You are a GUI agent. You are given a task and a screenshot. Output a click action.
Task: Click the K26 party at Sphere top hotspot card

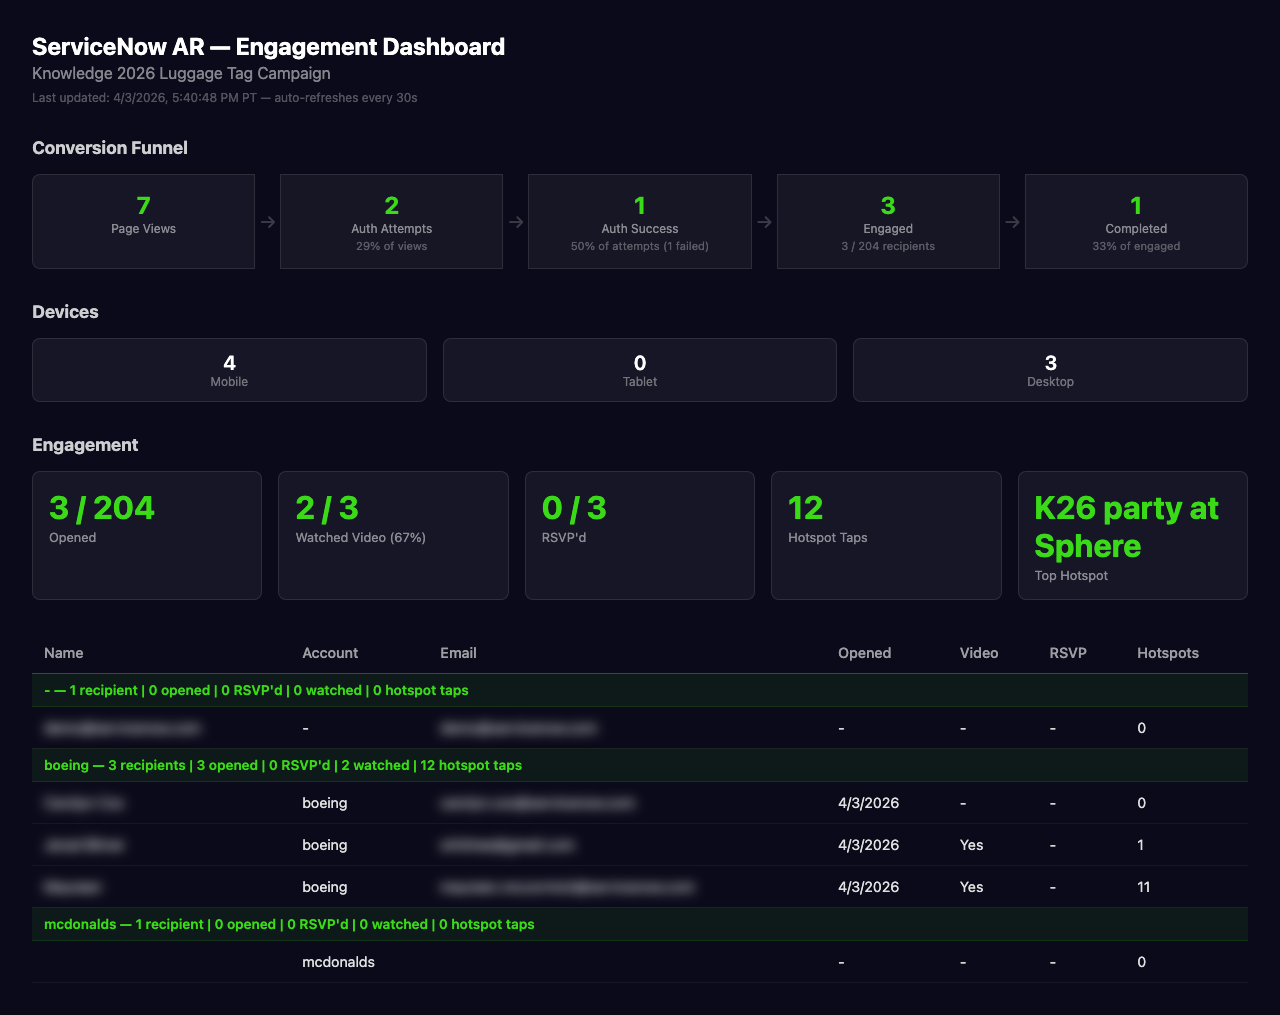coord(1132,535)
